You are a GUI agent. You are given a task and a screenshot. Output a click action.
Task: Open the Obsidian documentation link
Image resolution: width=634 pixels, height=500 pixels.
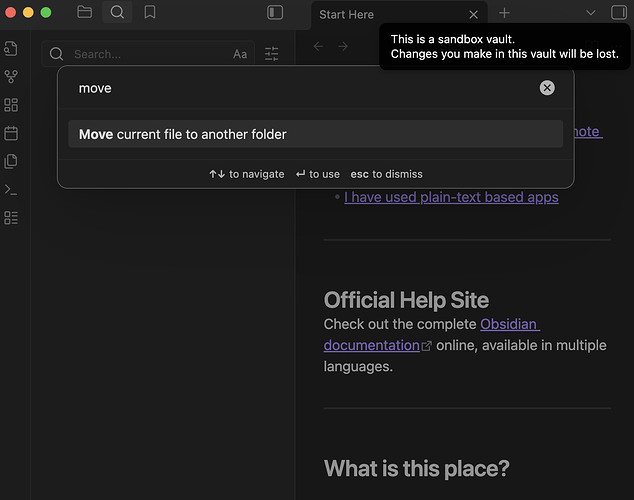click(x=510, y=325)
